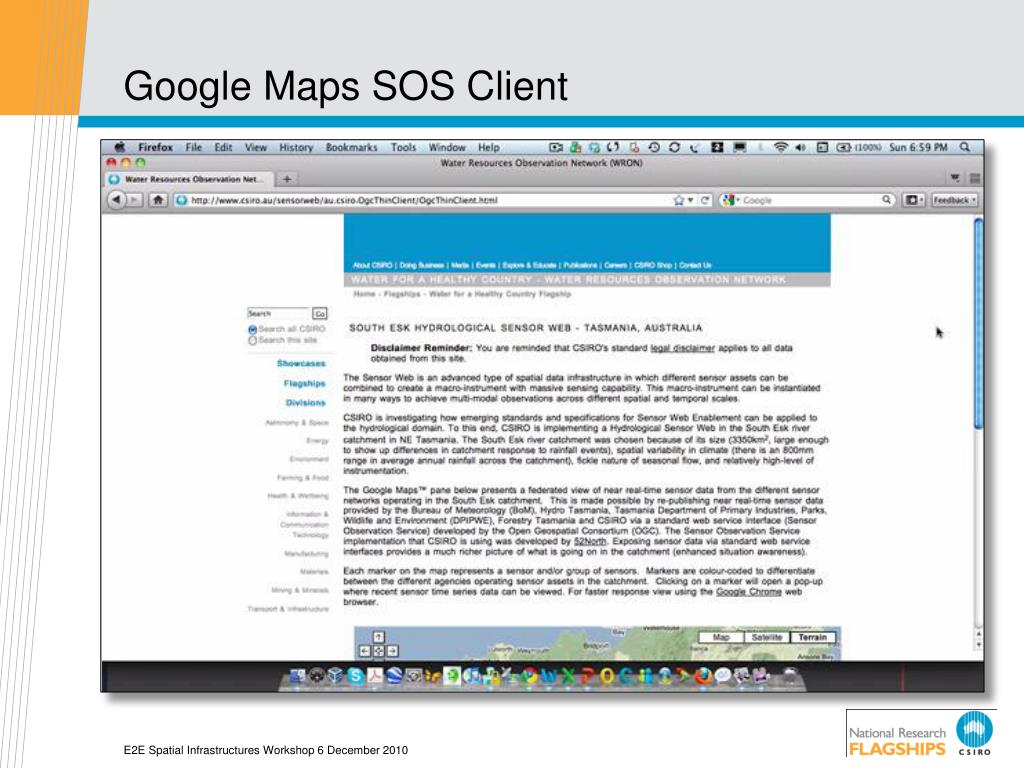This screenshot has height=768, width=1024.
Task: Click the forward navigation arrow
Action: [x=134, y=200]
